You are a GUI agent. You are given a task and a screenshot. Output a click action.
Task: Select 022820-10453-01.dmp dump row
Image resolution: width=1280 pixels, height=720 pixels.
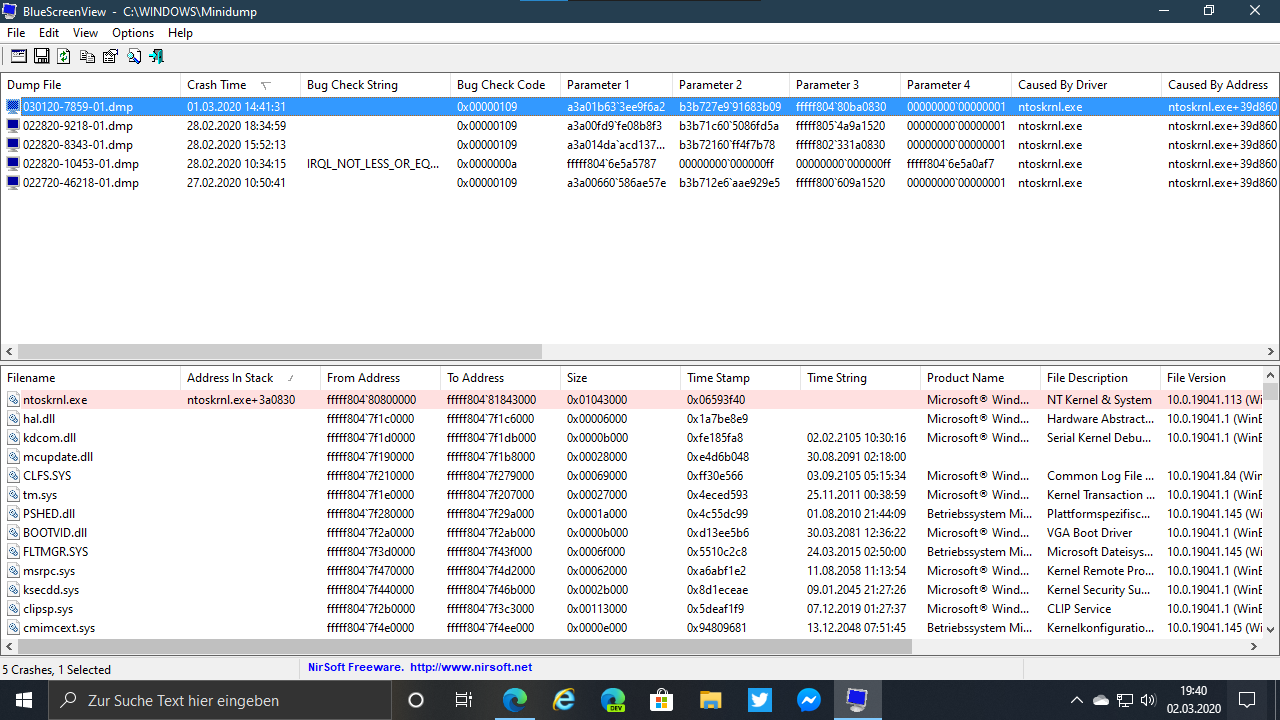tap(640, 164)
